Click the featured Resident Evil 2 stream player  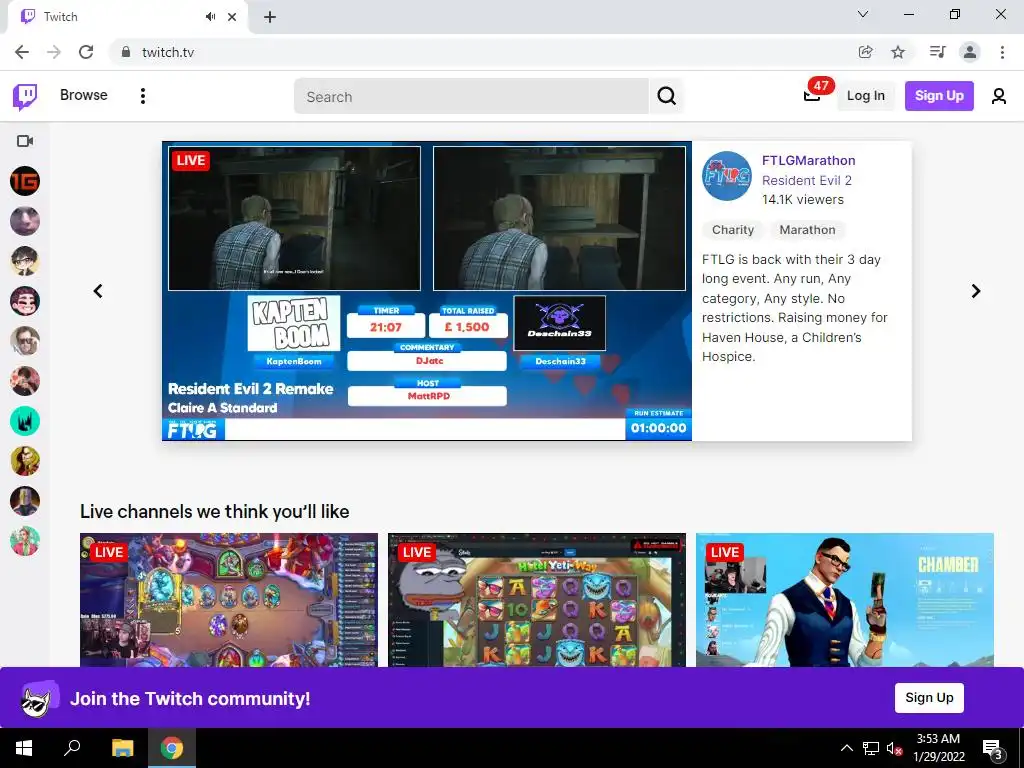(426, 291)
